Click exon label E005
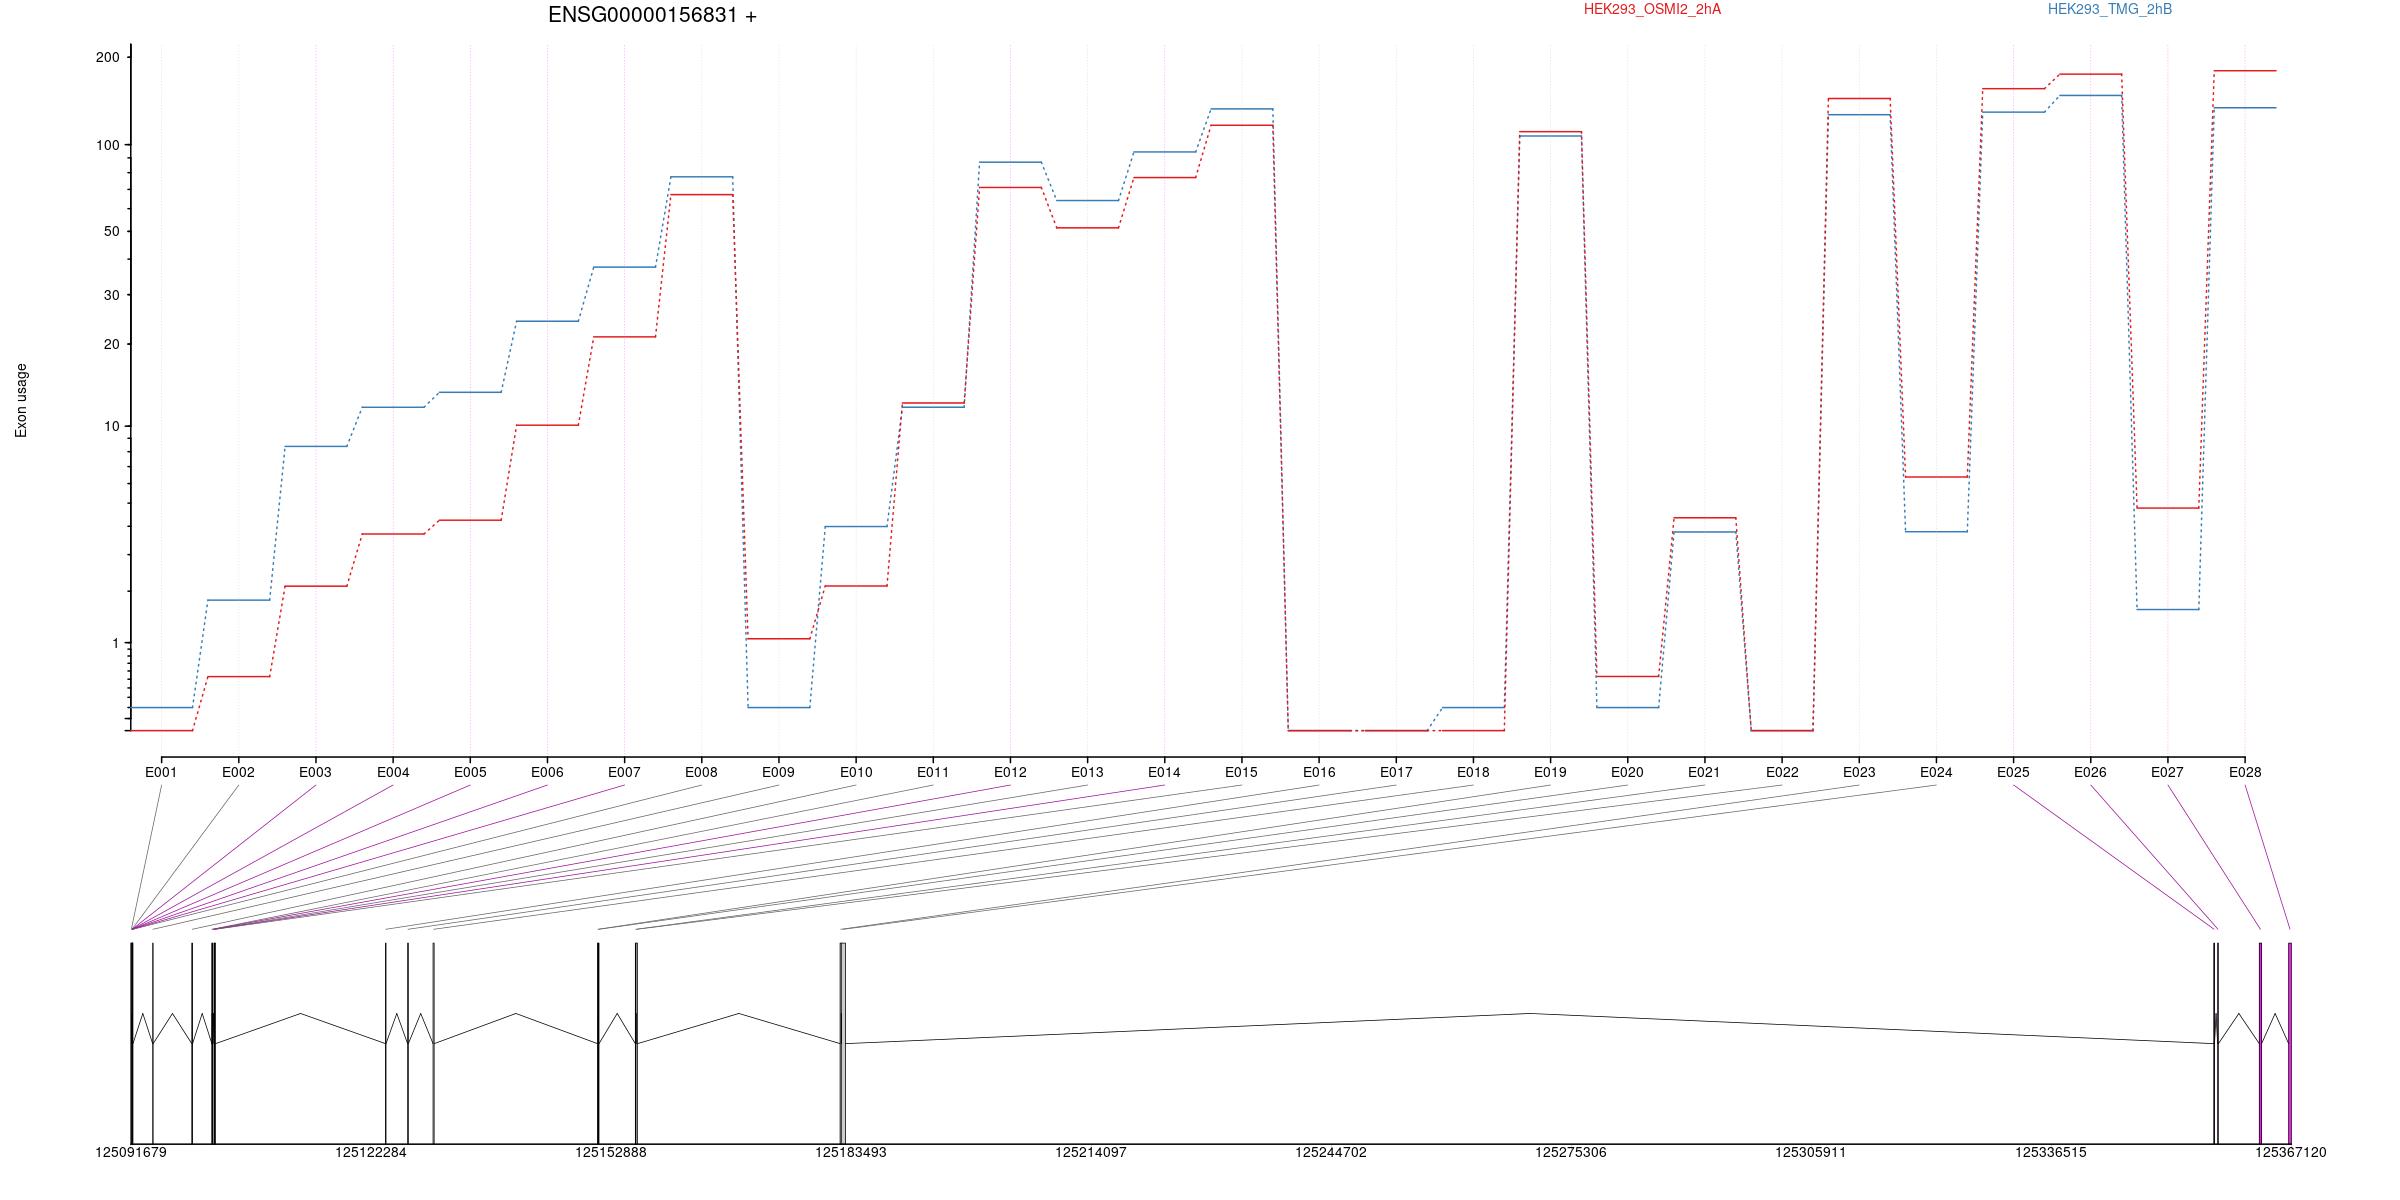The height and width of the screenshot is (1200, 2400). click(x=470, y=772)
